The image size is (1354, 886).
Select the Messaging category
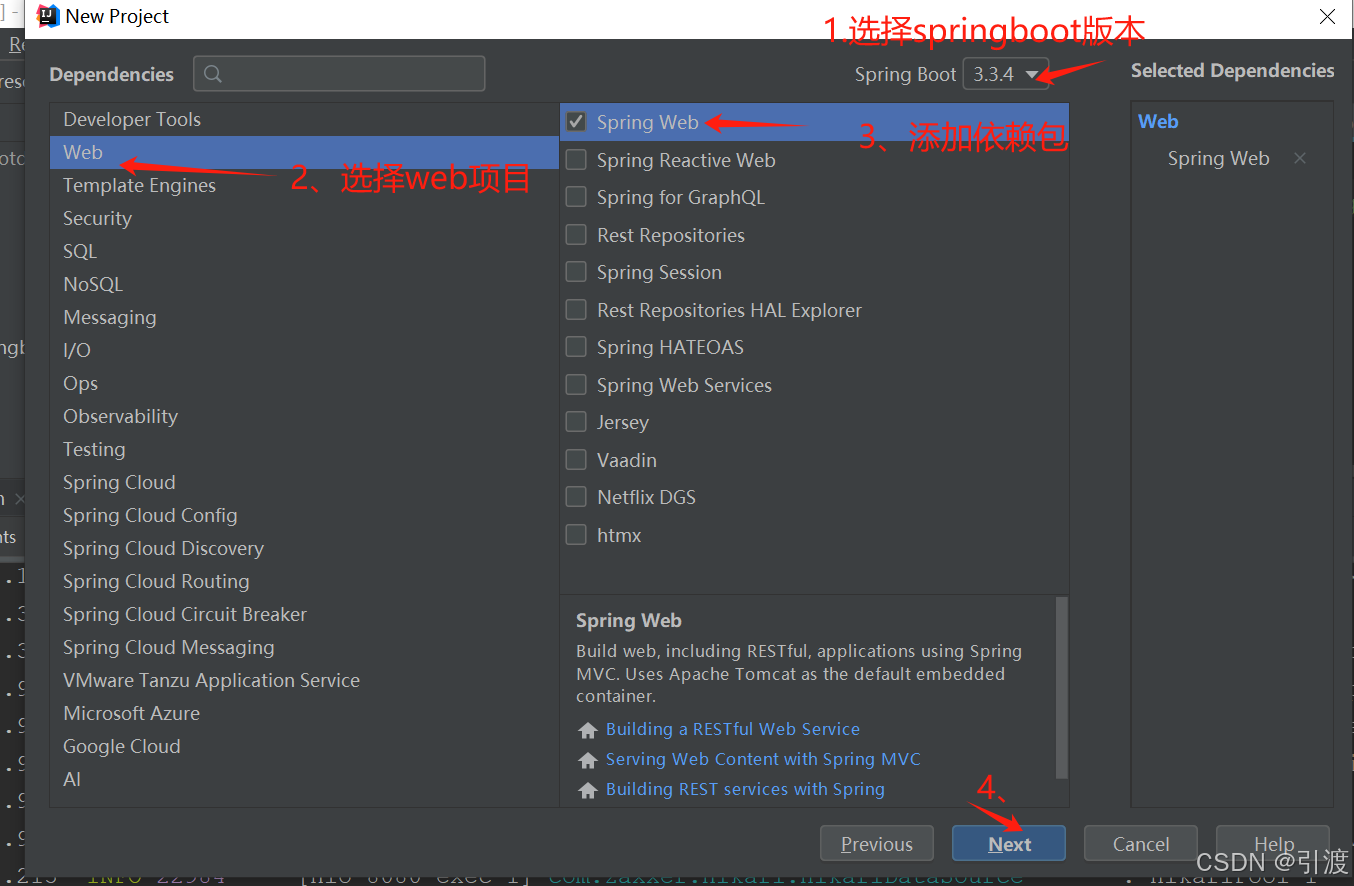tap(304, 317)
